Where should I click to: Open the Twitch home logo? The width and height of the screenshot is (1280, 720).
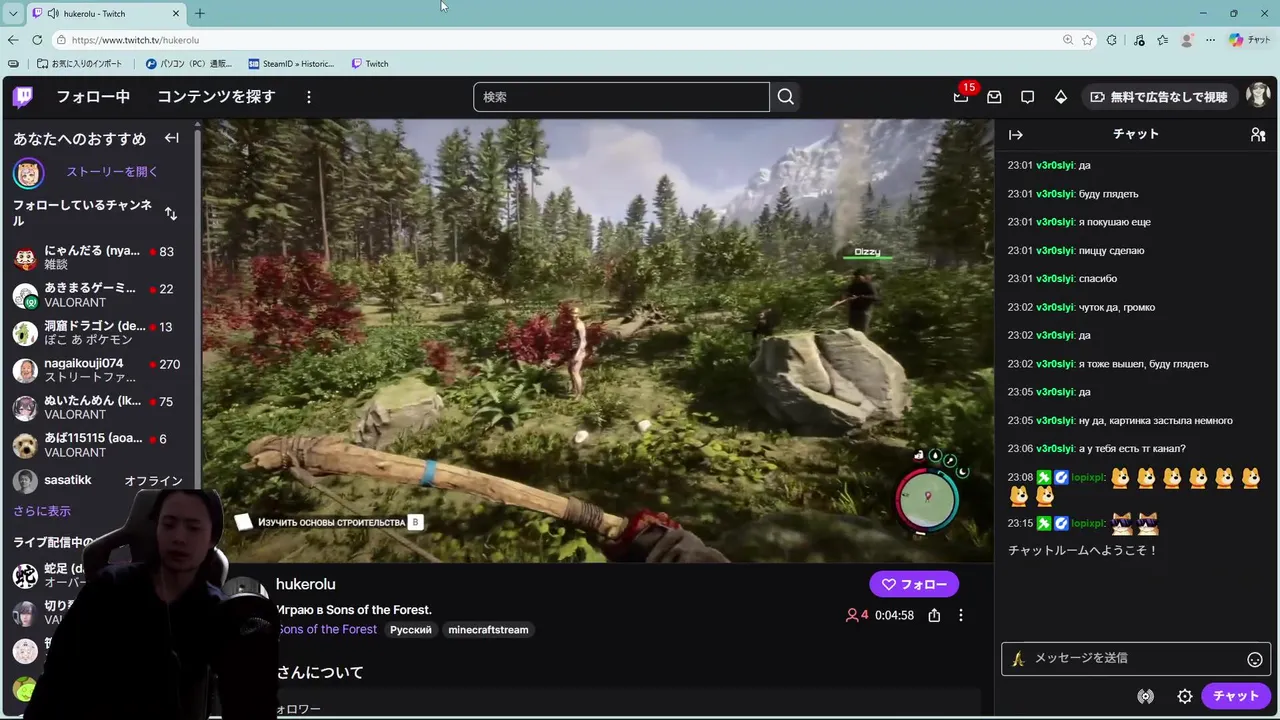[22, 97]
